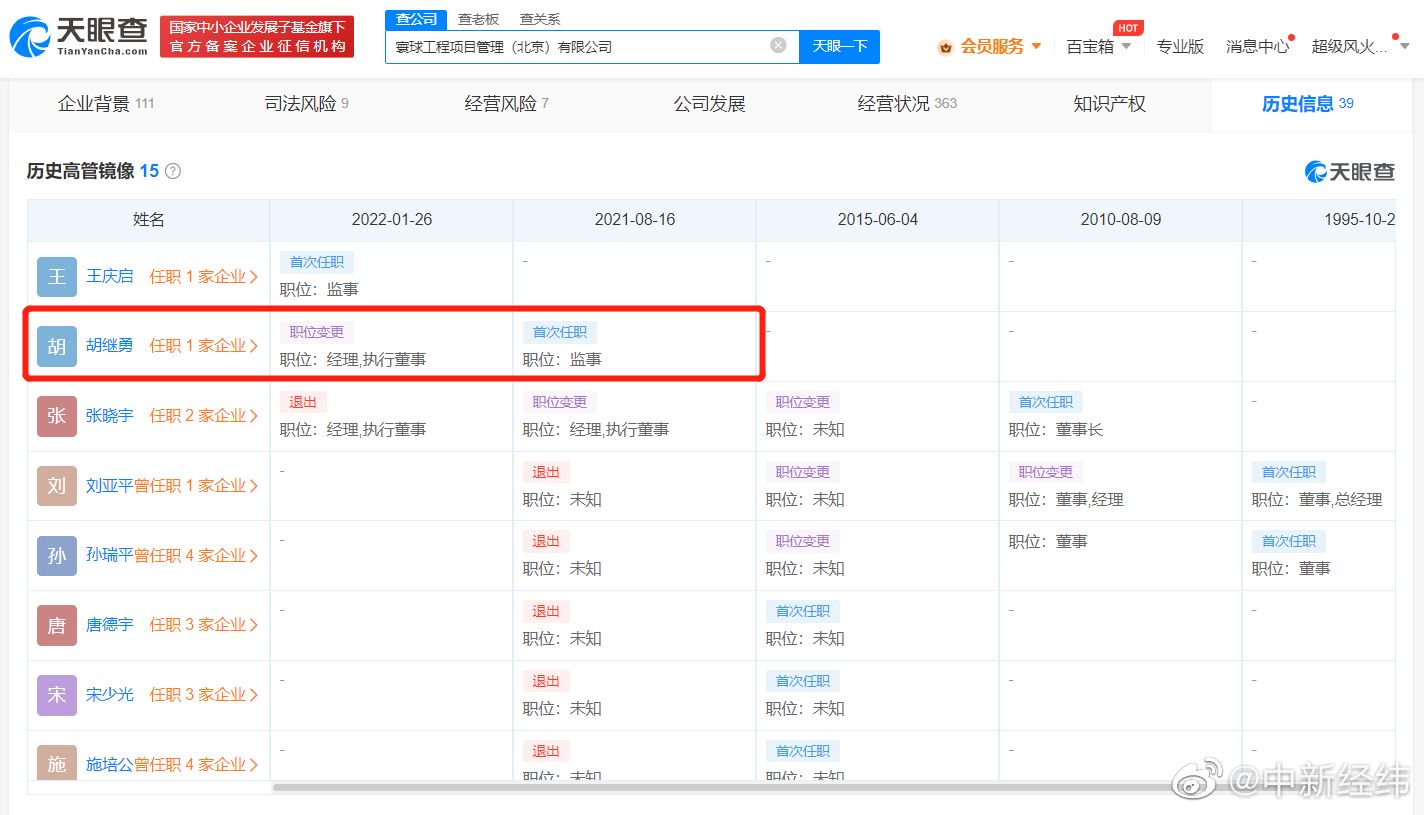1424x815 pixels.
Task: Select the 施 avatar for 施培公
Action: [57, 764]
